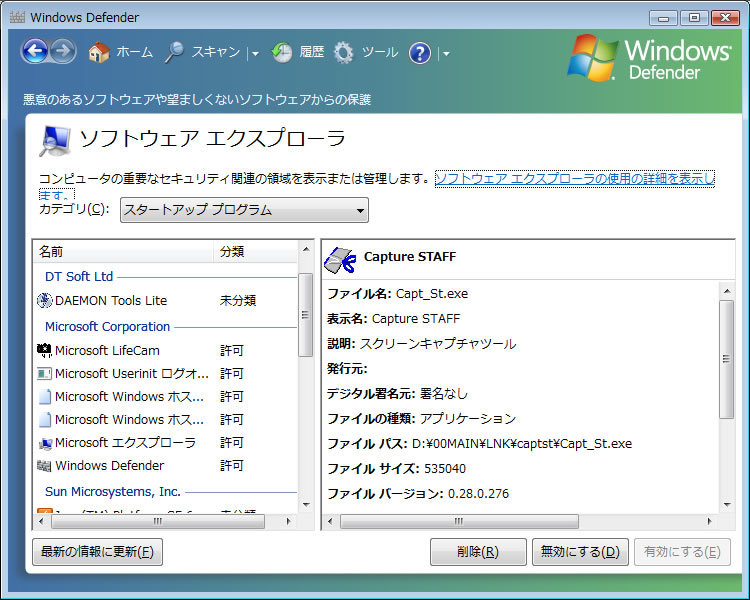Click the program list scroll down arrow
Image resolution: width=750 pixels, height=600 pixels.
(x=306, y=504)
